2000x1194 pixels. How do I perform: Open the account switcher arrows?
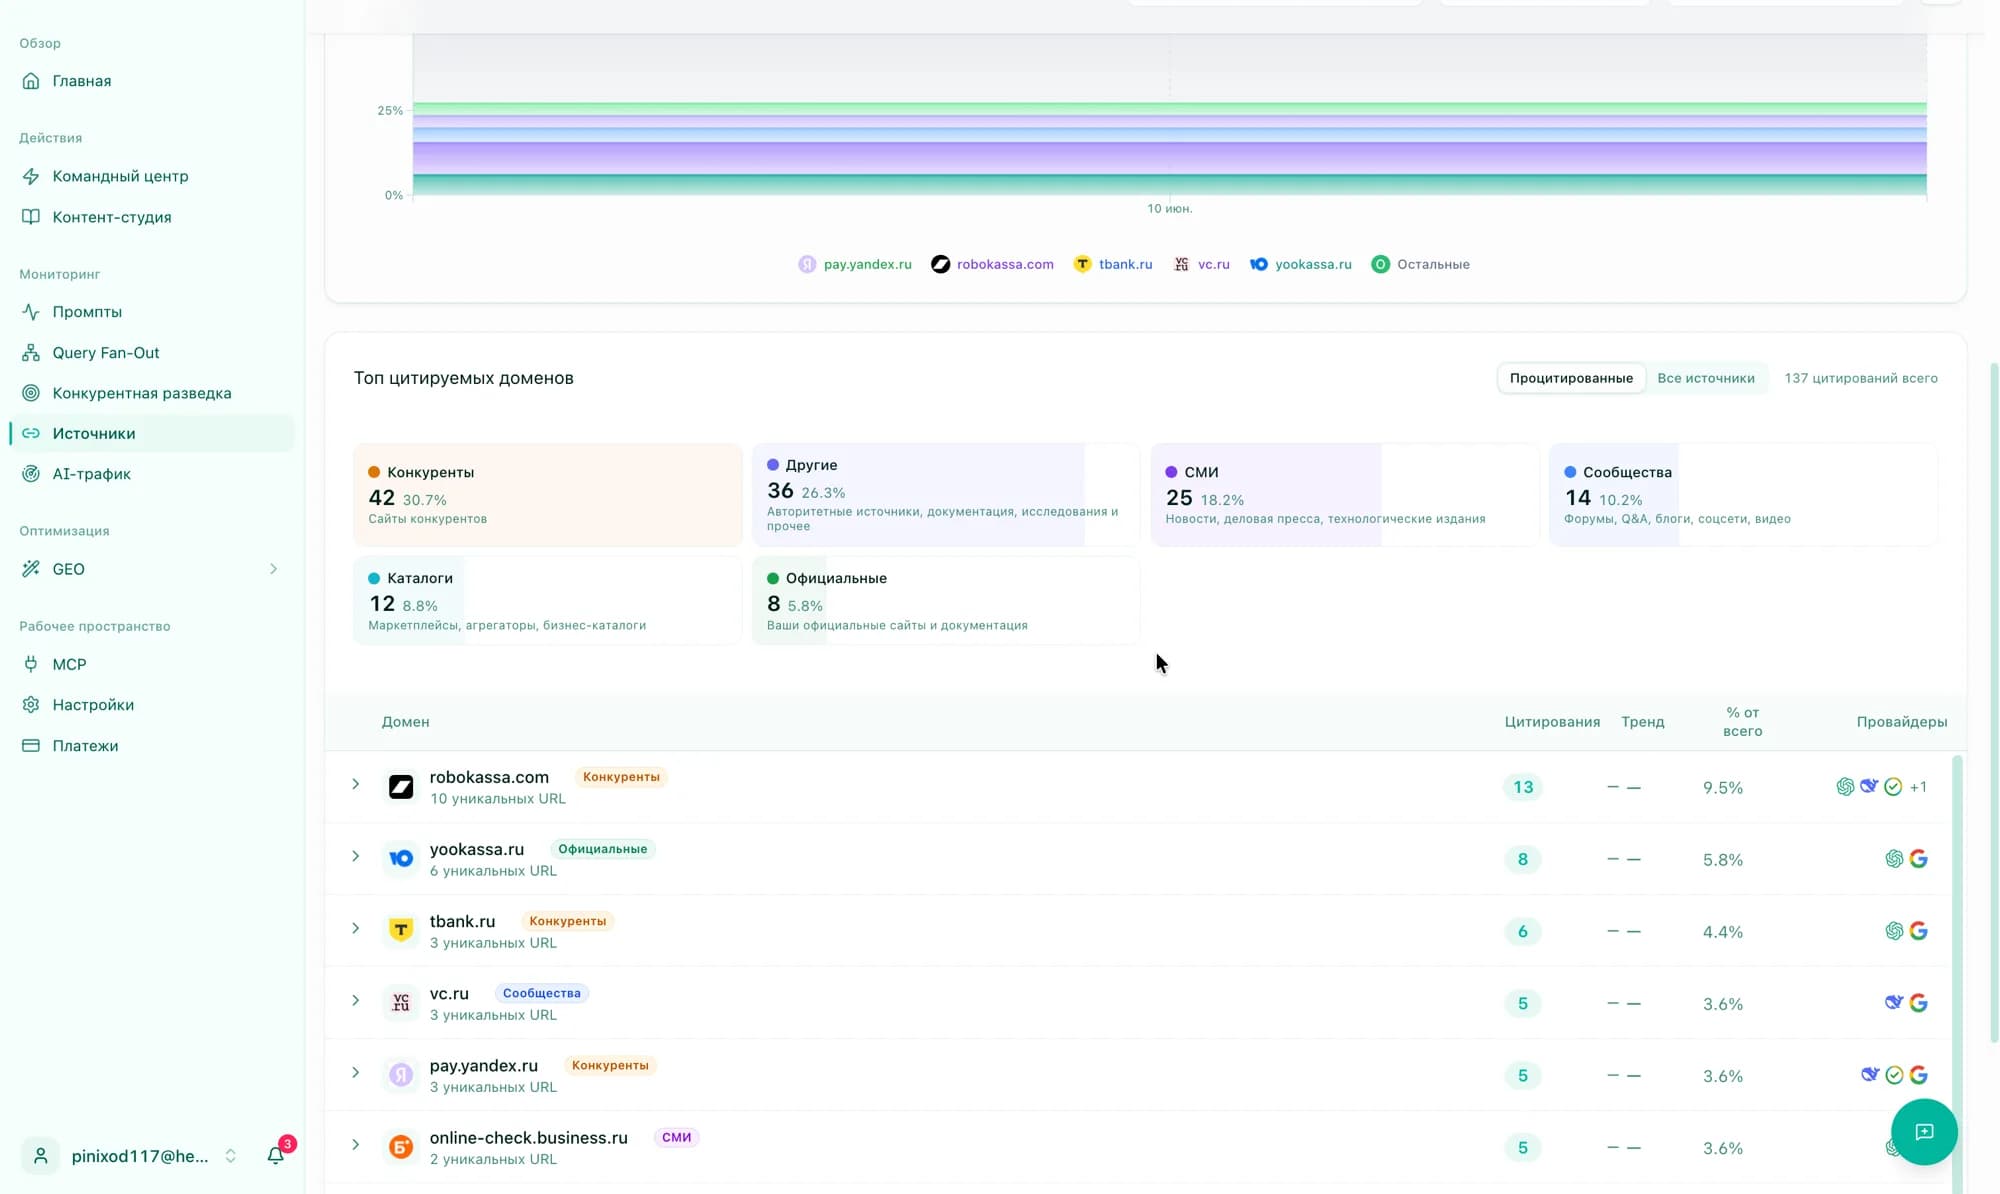(x=230, y=1156)
